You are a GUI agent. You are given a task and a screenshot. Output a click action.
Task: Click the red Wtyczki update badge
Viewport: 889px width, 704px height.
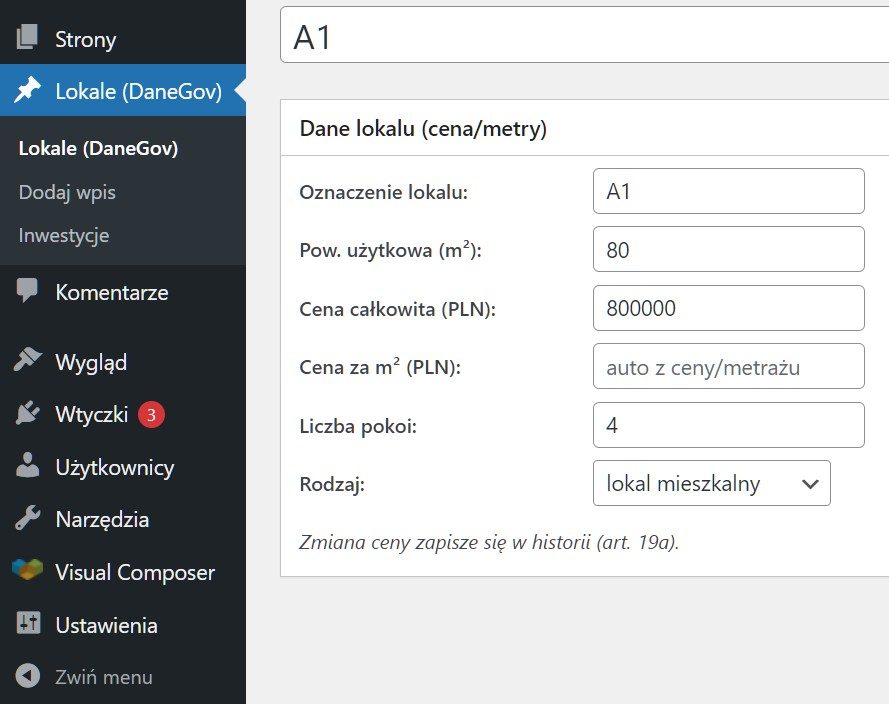pyautogui.click(x=150, y=414)
